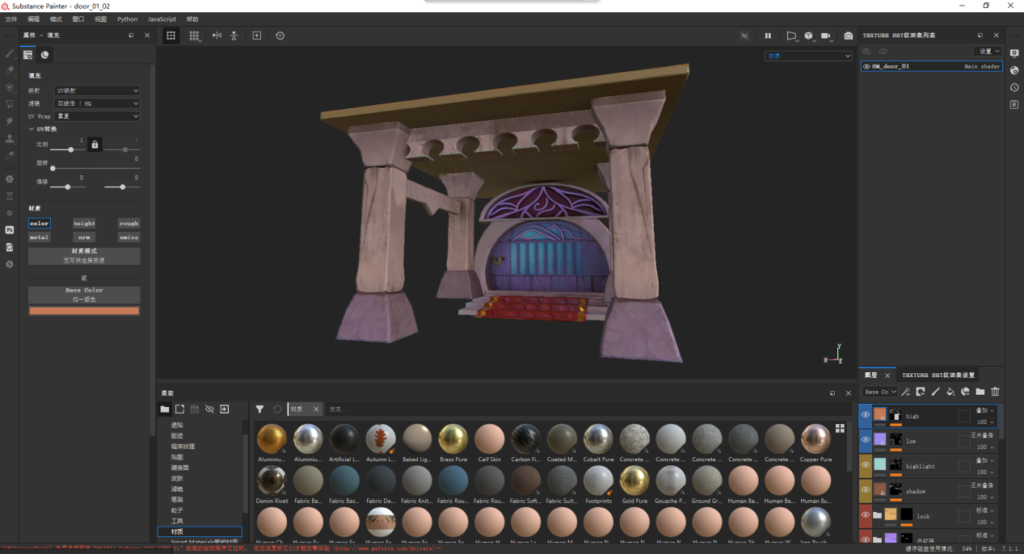Image resolution: width=1024 pixels, height=554 pixels.
Task: Add a new folder in layer stack
Action: tap(980, 392)
